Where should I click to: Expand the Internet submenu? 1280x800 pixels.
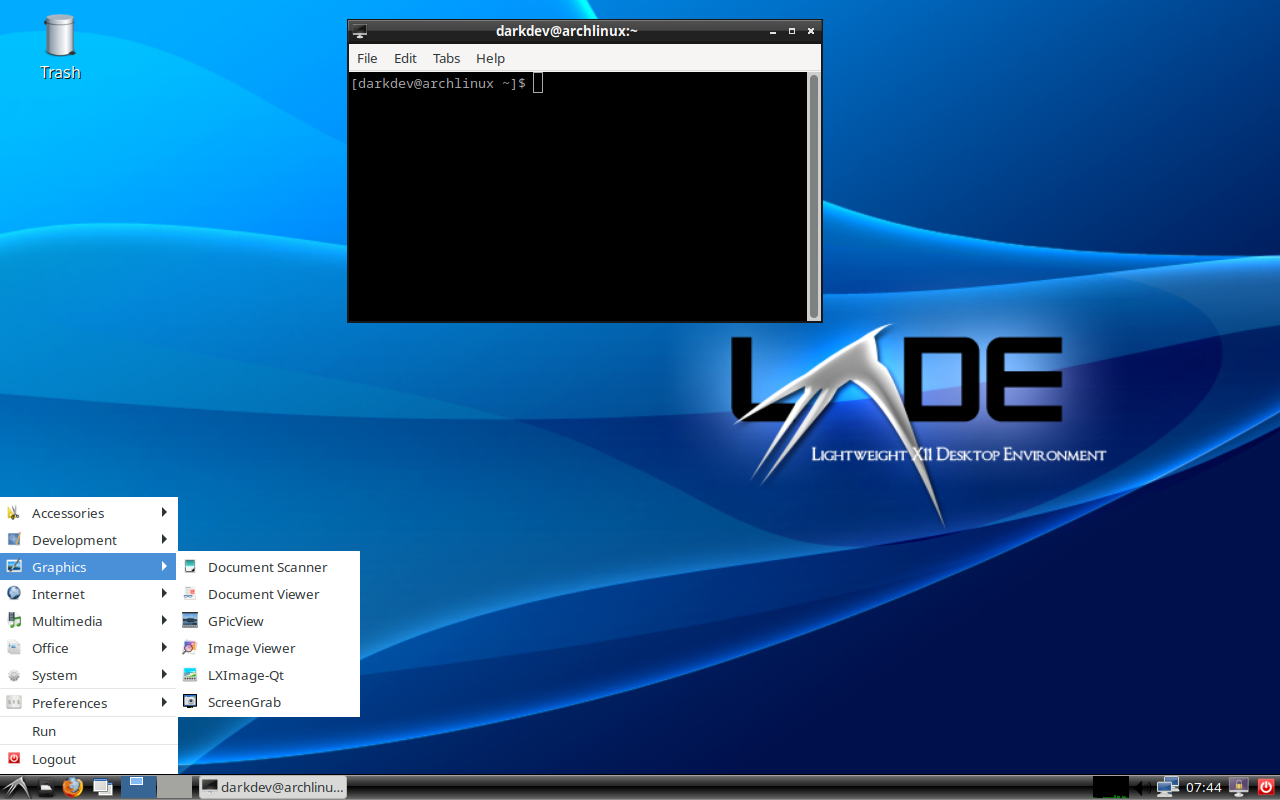[89, 594]
